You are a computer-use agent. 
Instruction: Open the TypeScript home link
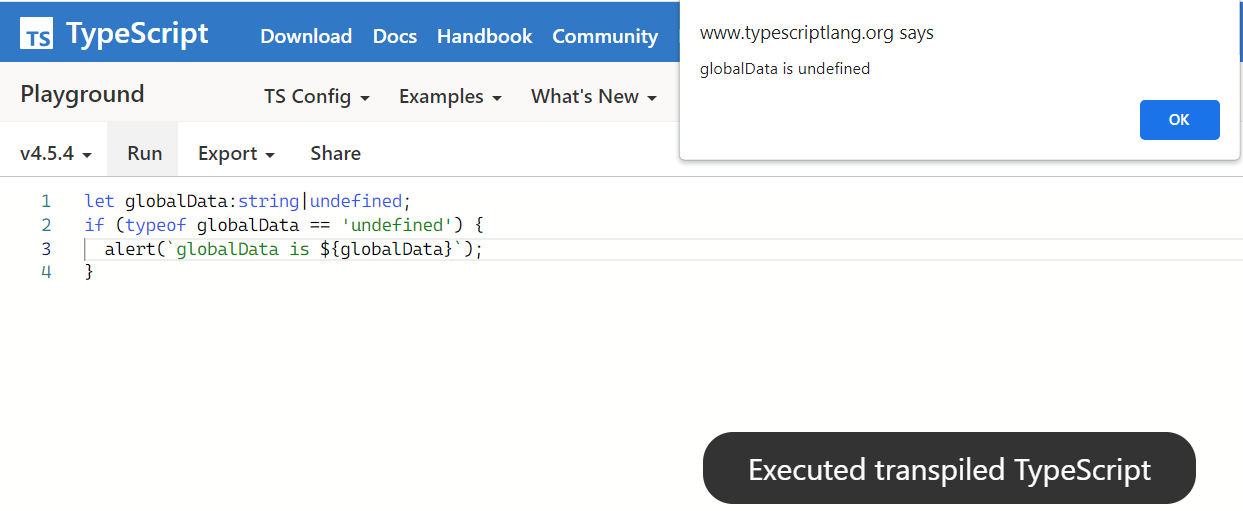pos(114,34)
